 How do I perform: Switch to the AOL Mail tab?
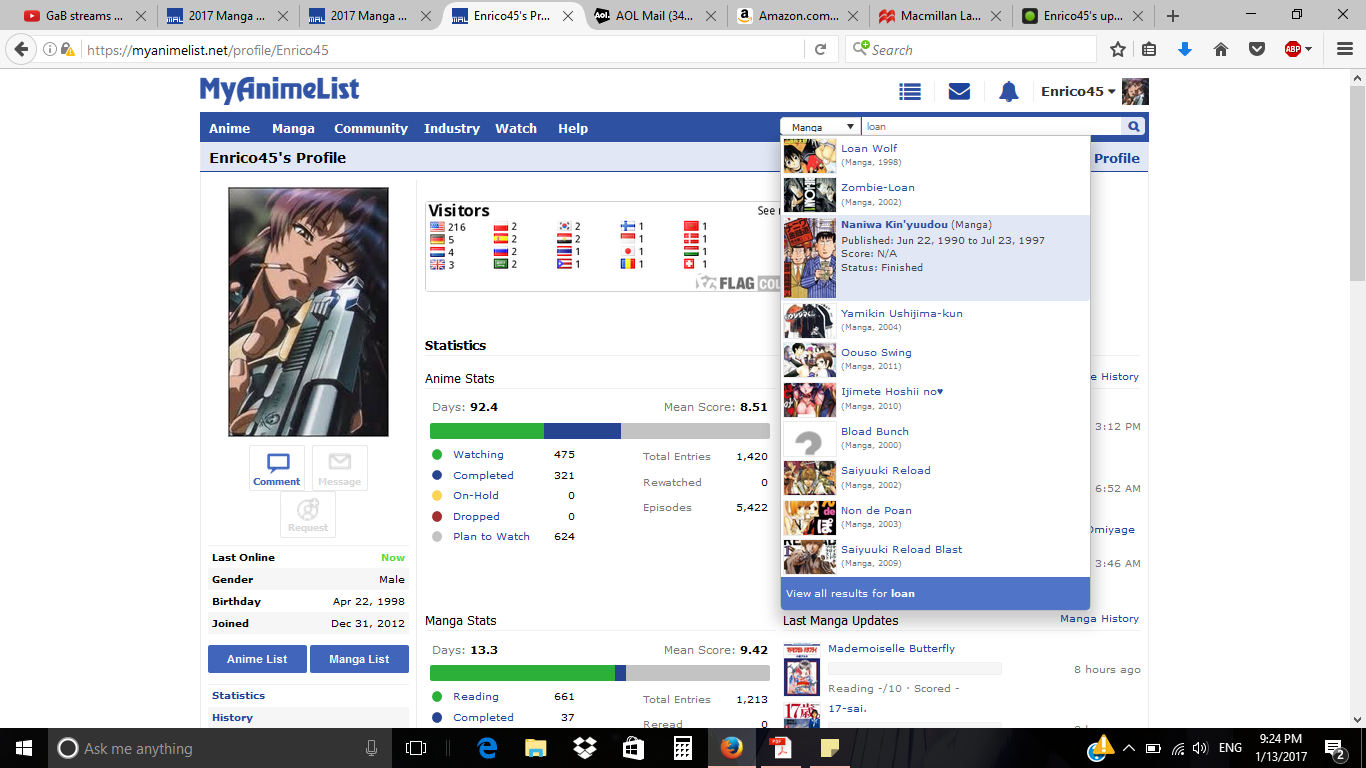pyautogui.click(x=657, y=16)
